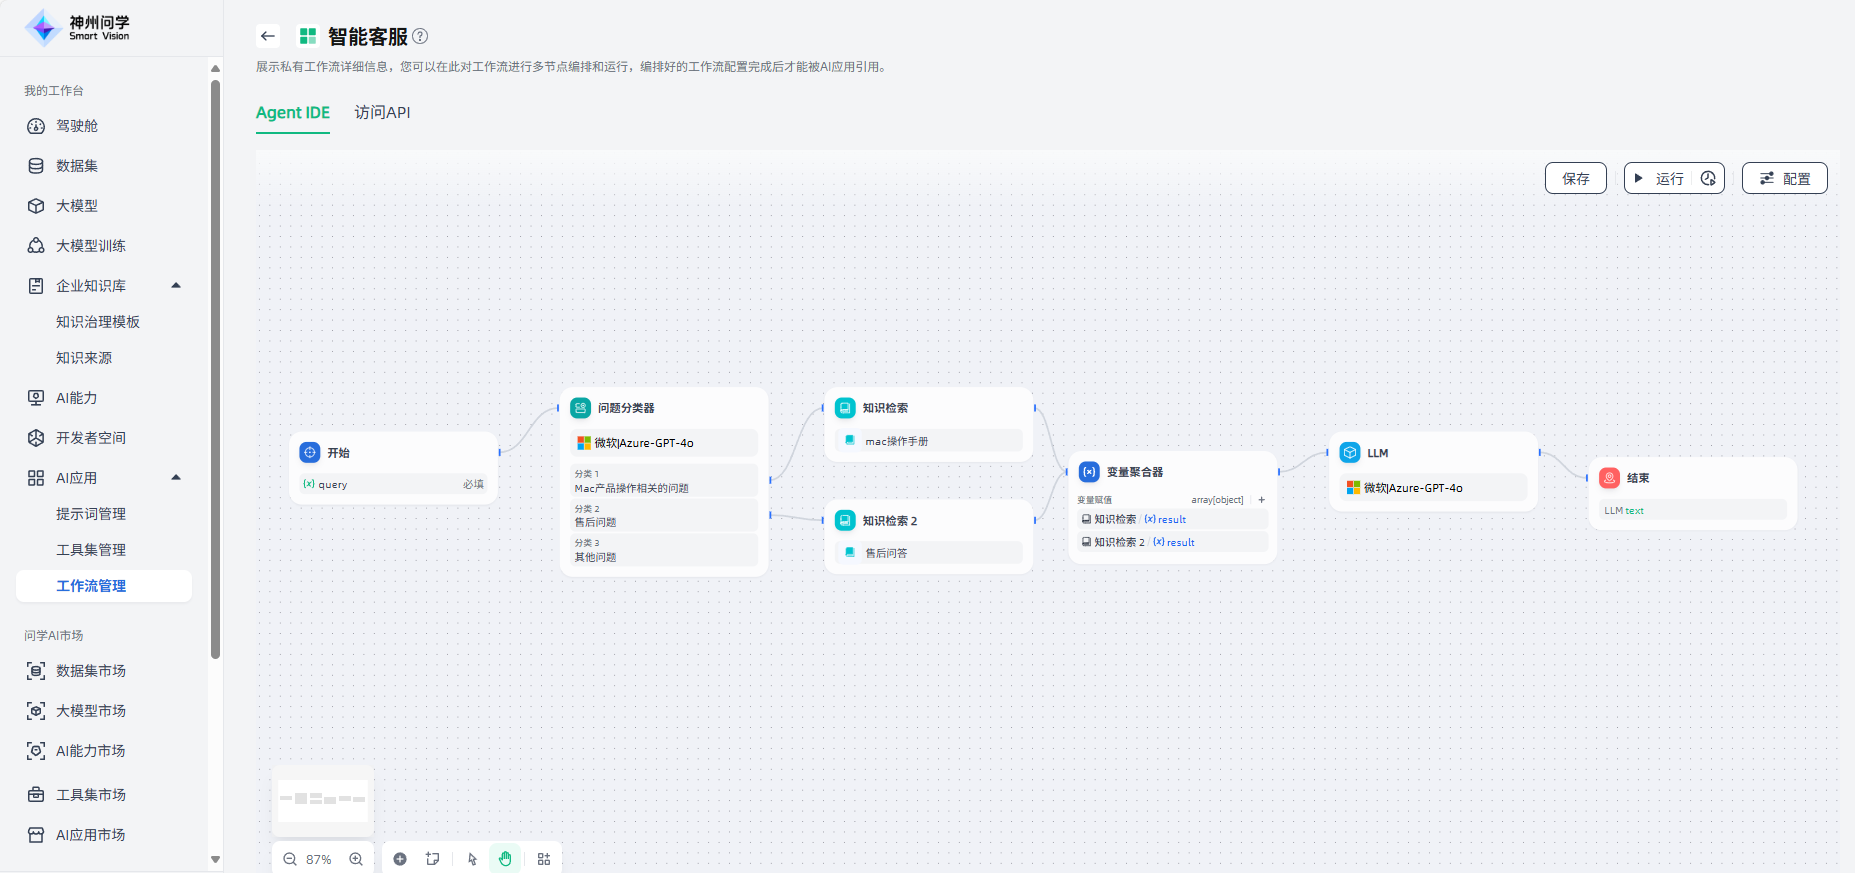Select 微软|Azure-GPT-4o in LLM node
This screenshot has width=1855, height=873.
click(x=1433, y=488)
